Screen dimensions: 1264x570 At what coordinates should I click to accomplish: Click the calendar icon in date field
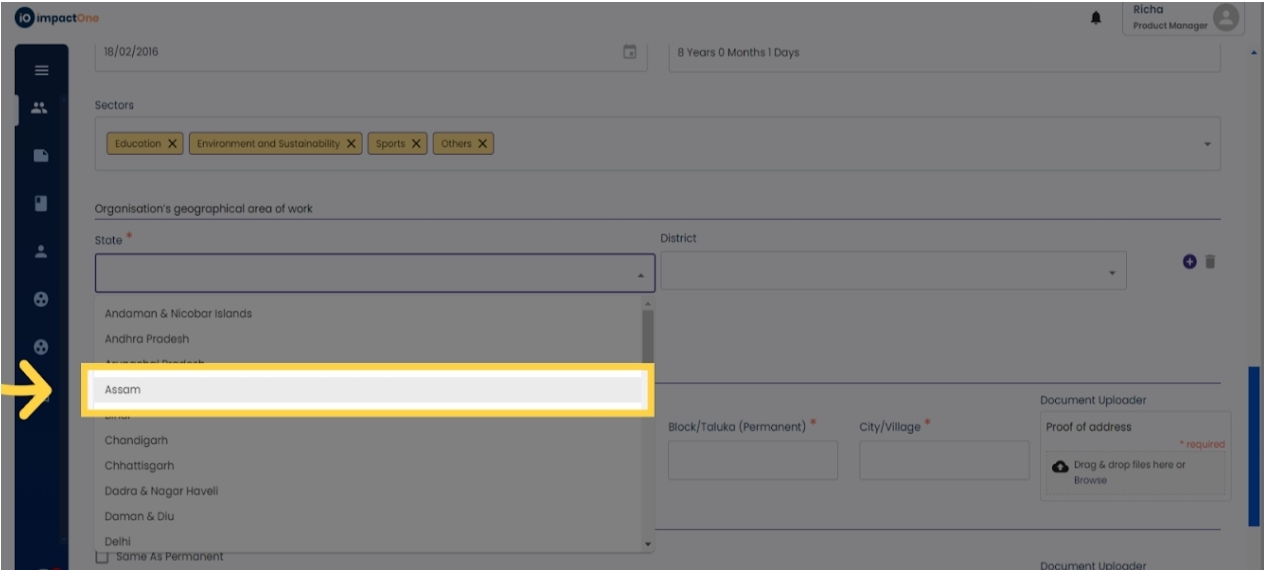pos(630,52)
